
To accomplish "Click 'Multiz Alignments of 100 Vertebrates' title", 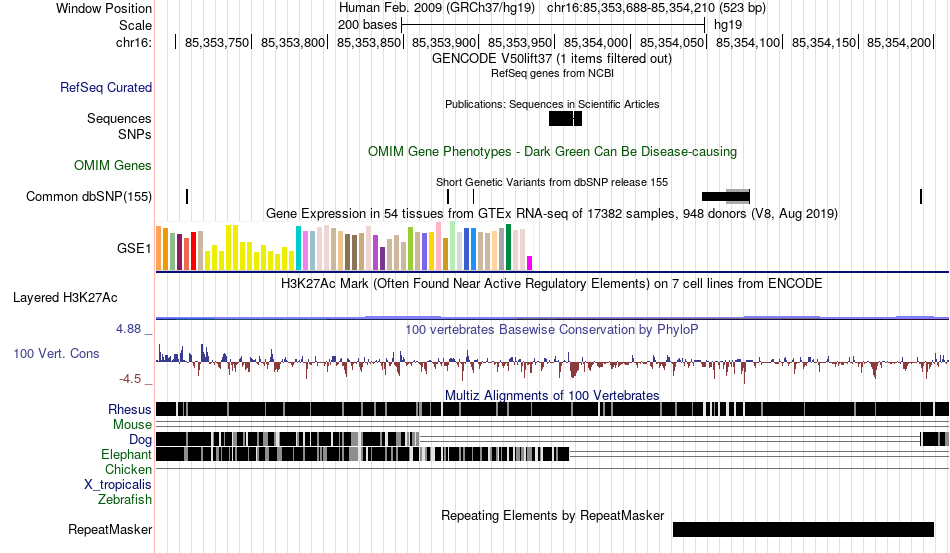I will [x=552, y=395].
